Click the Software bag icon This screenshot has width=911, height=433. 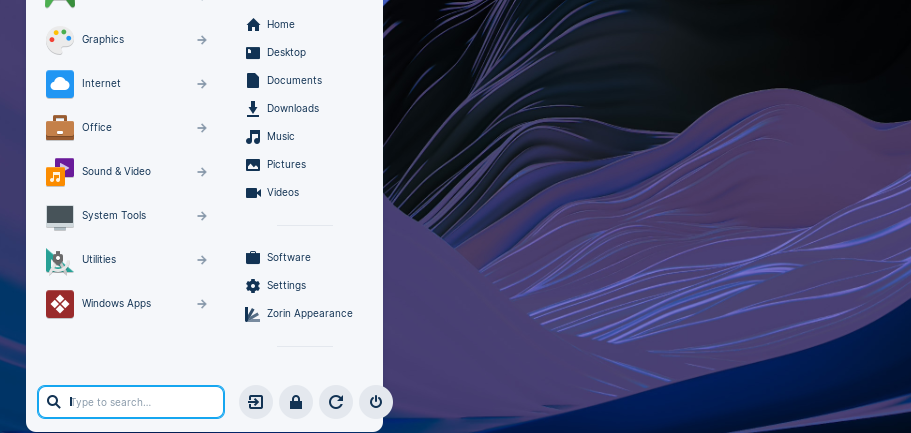(253, 257)
